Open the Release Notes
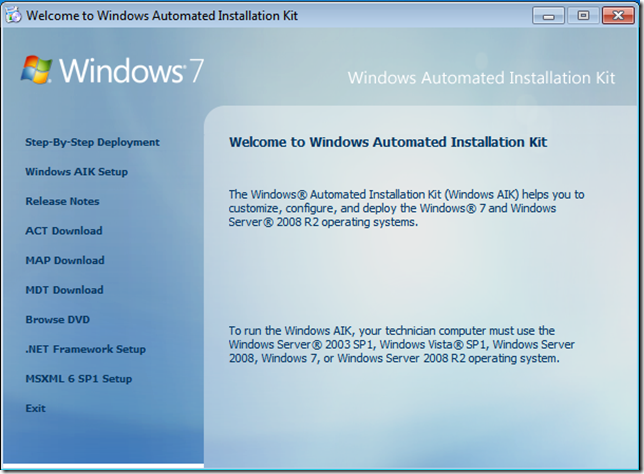644x474 pixels. [62, 201]
